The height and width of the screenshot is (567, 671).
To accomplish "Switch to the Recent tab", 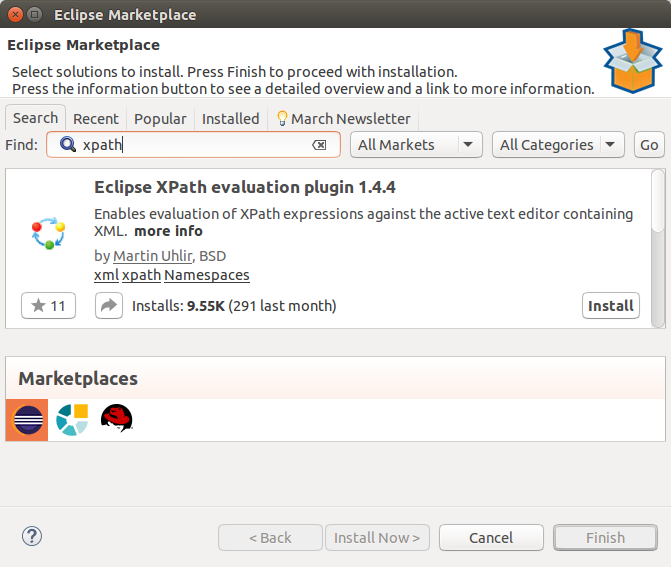I will click(96, 119).
